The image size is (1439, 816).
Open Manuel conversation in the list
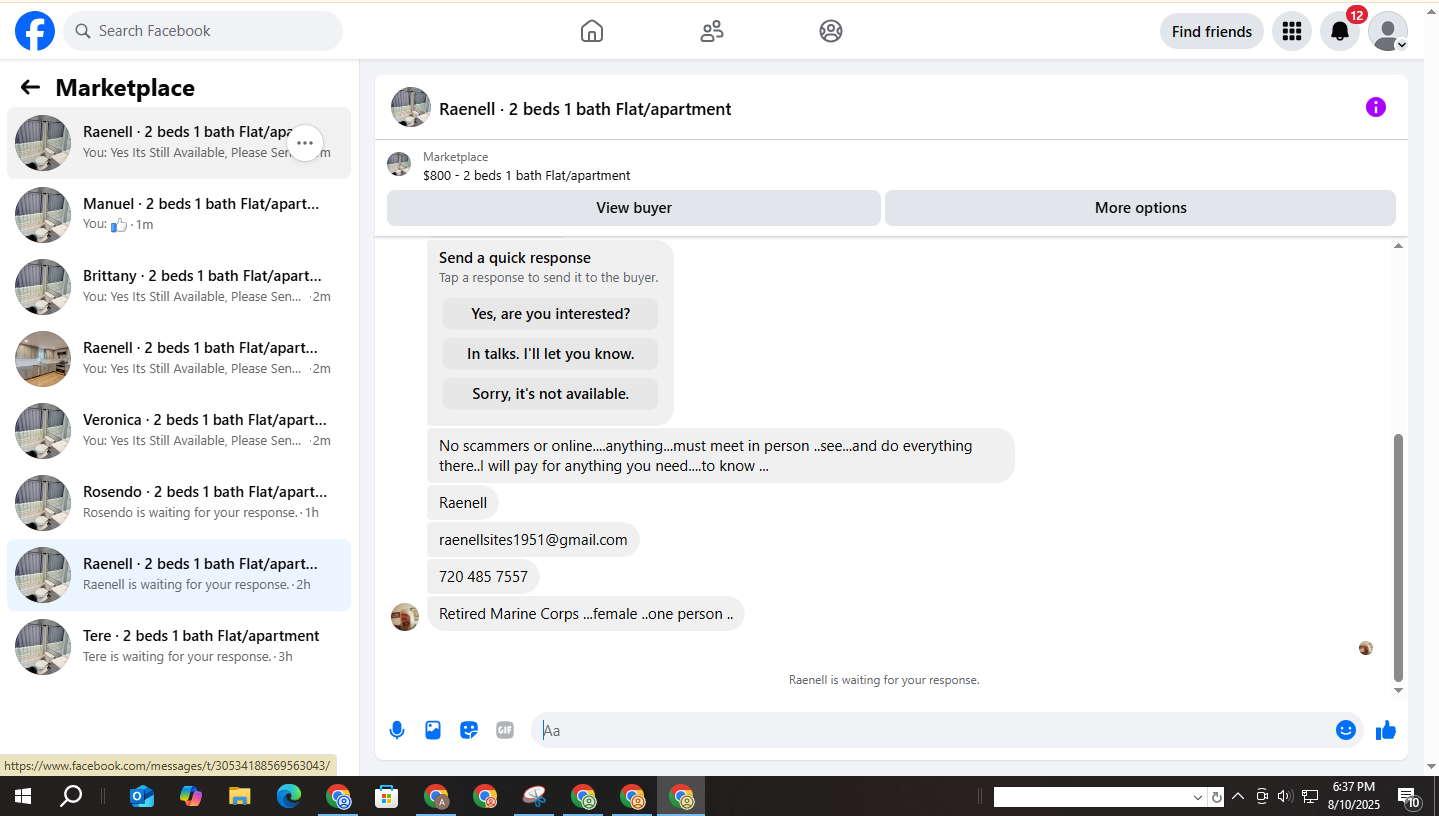click(179, 215)
